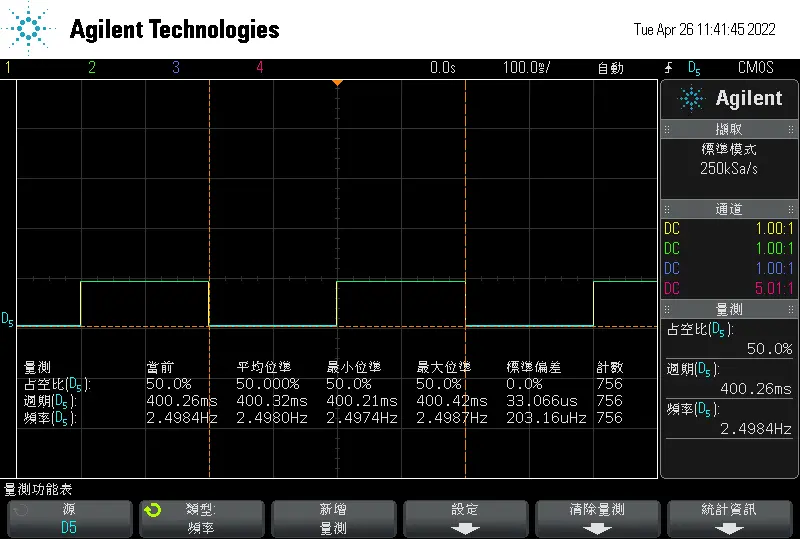This screenshot has width=800, height=539.
Task: Click the 自動 trigger mode indicator
Action: 610,68
